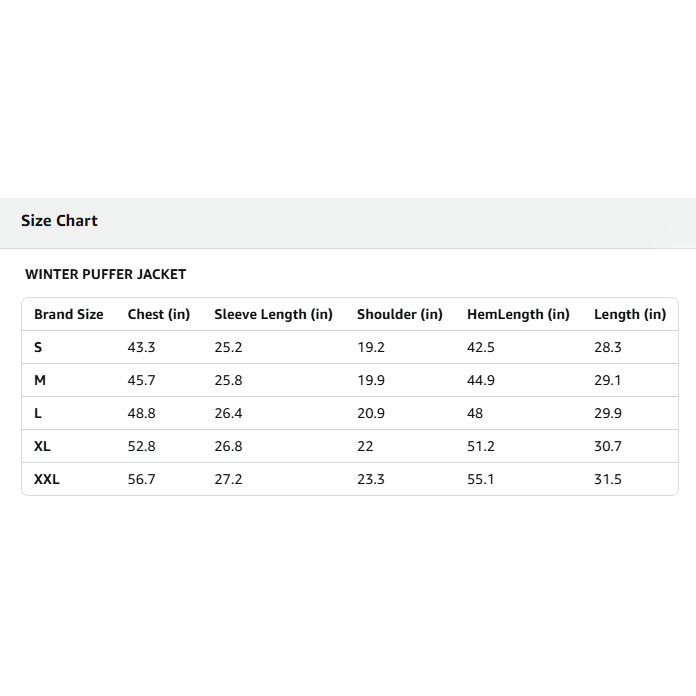Click the Shoulder (in) column header

tap(400, 314)
